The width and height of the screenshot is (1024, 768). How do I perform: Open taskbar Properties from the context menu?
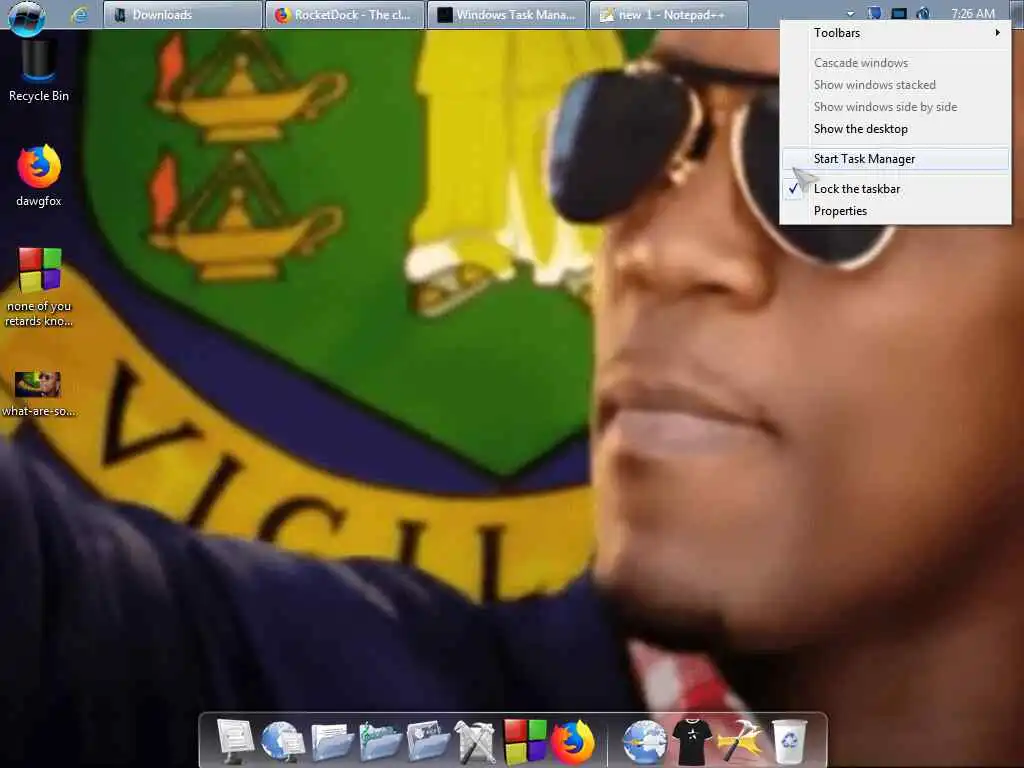point(895,211)
